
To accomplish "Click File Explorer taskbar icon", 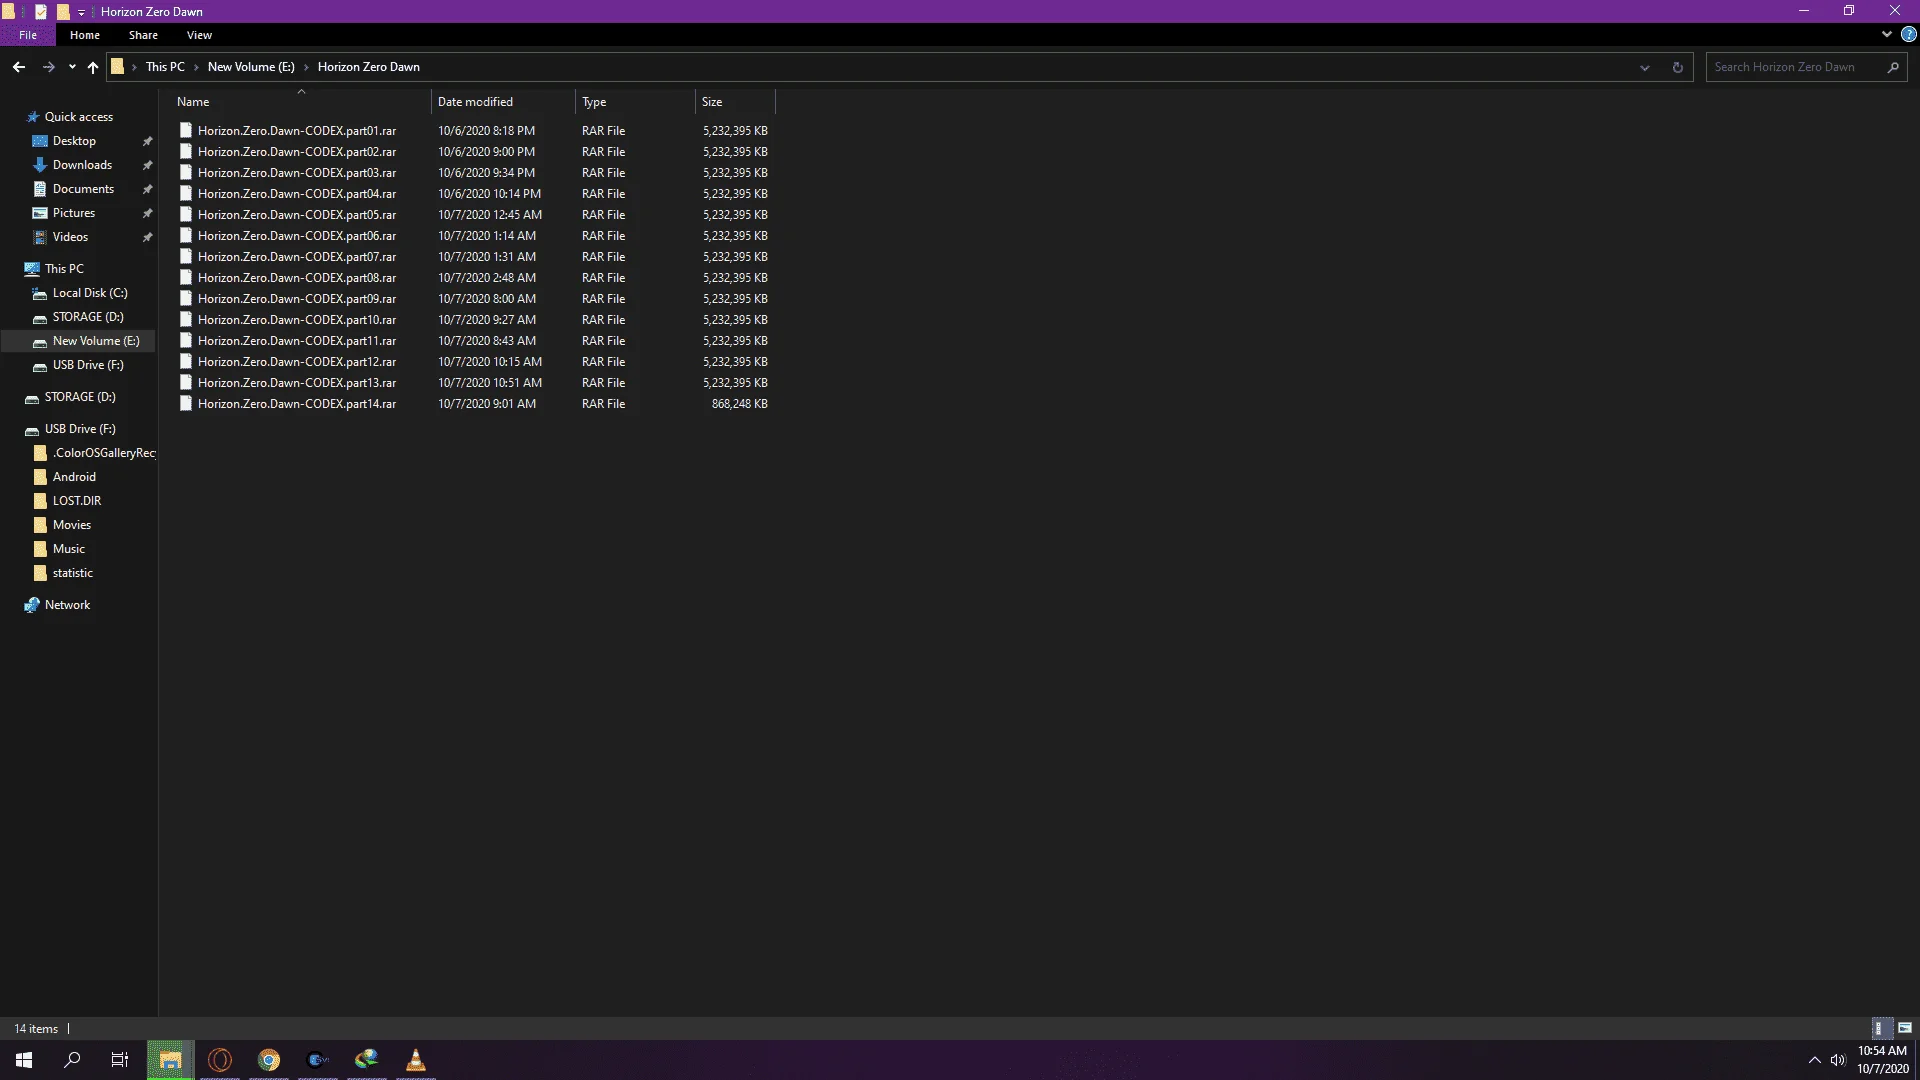I will click(x=170, y=1060).
